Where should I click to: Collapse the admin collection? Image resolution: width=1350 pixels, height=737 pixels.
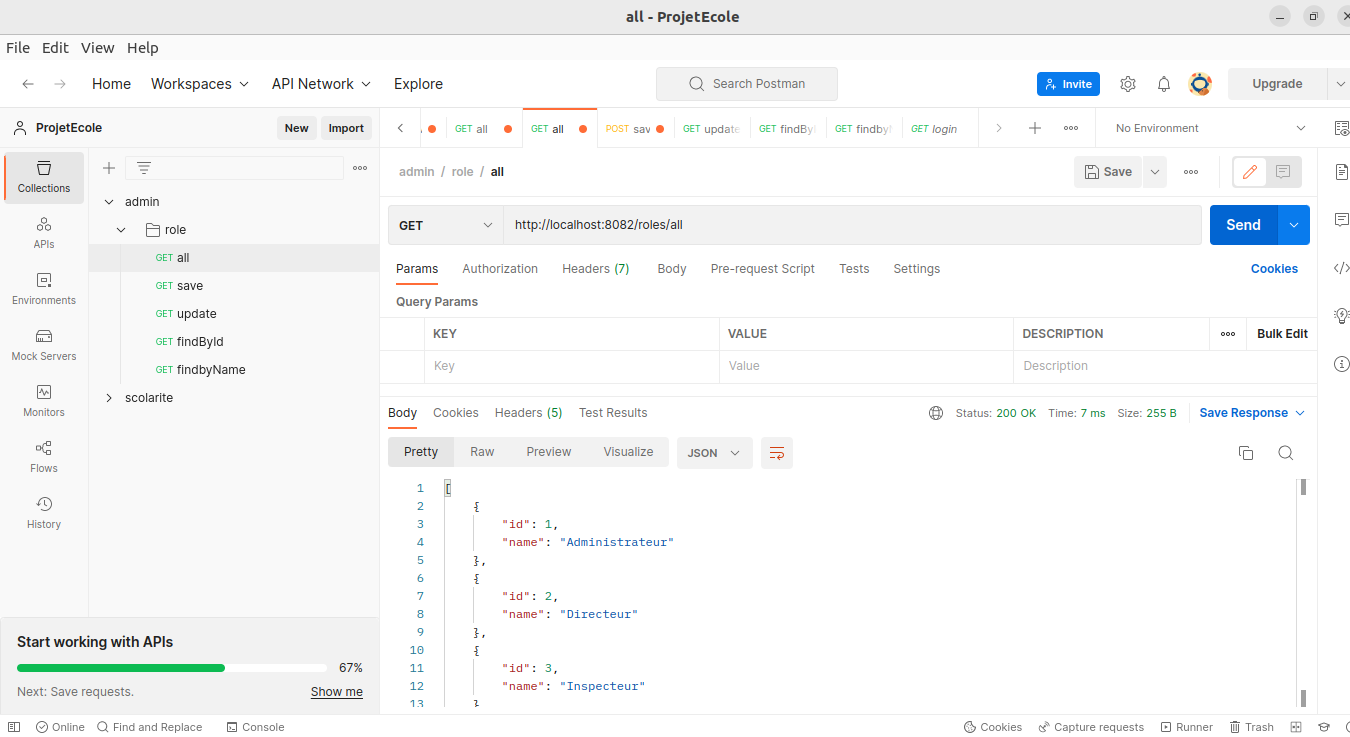109,202
